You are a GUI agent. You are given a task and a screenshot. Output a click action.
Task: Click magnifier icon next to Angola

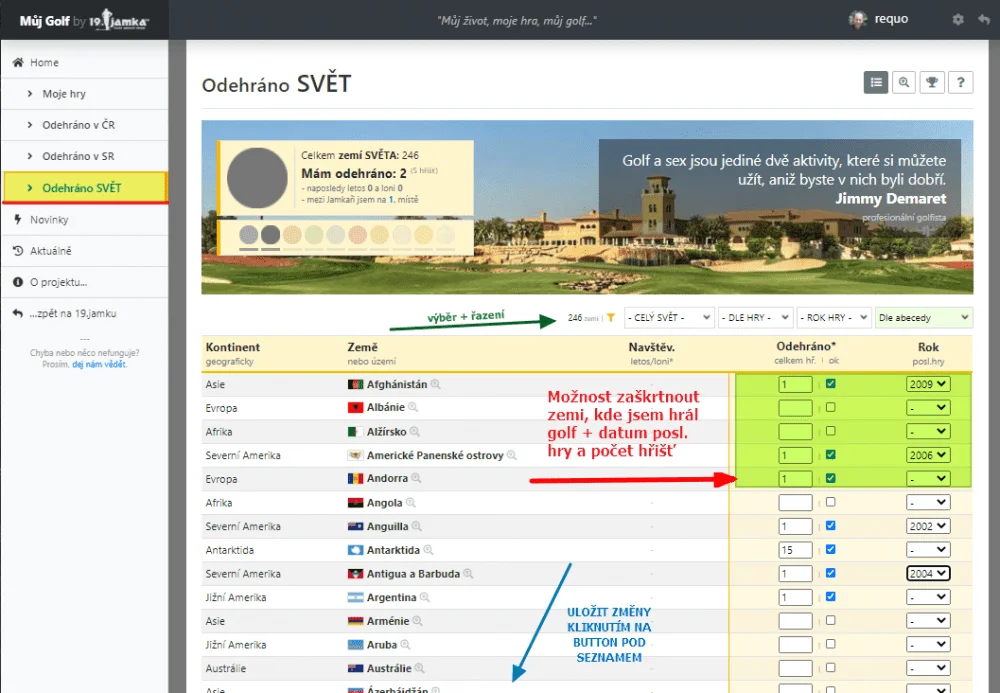[411, 502]
